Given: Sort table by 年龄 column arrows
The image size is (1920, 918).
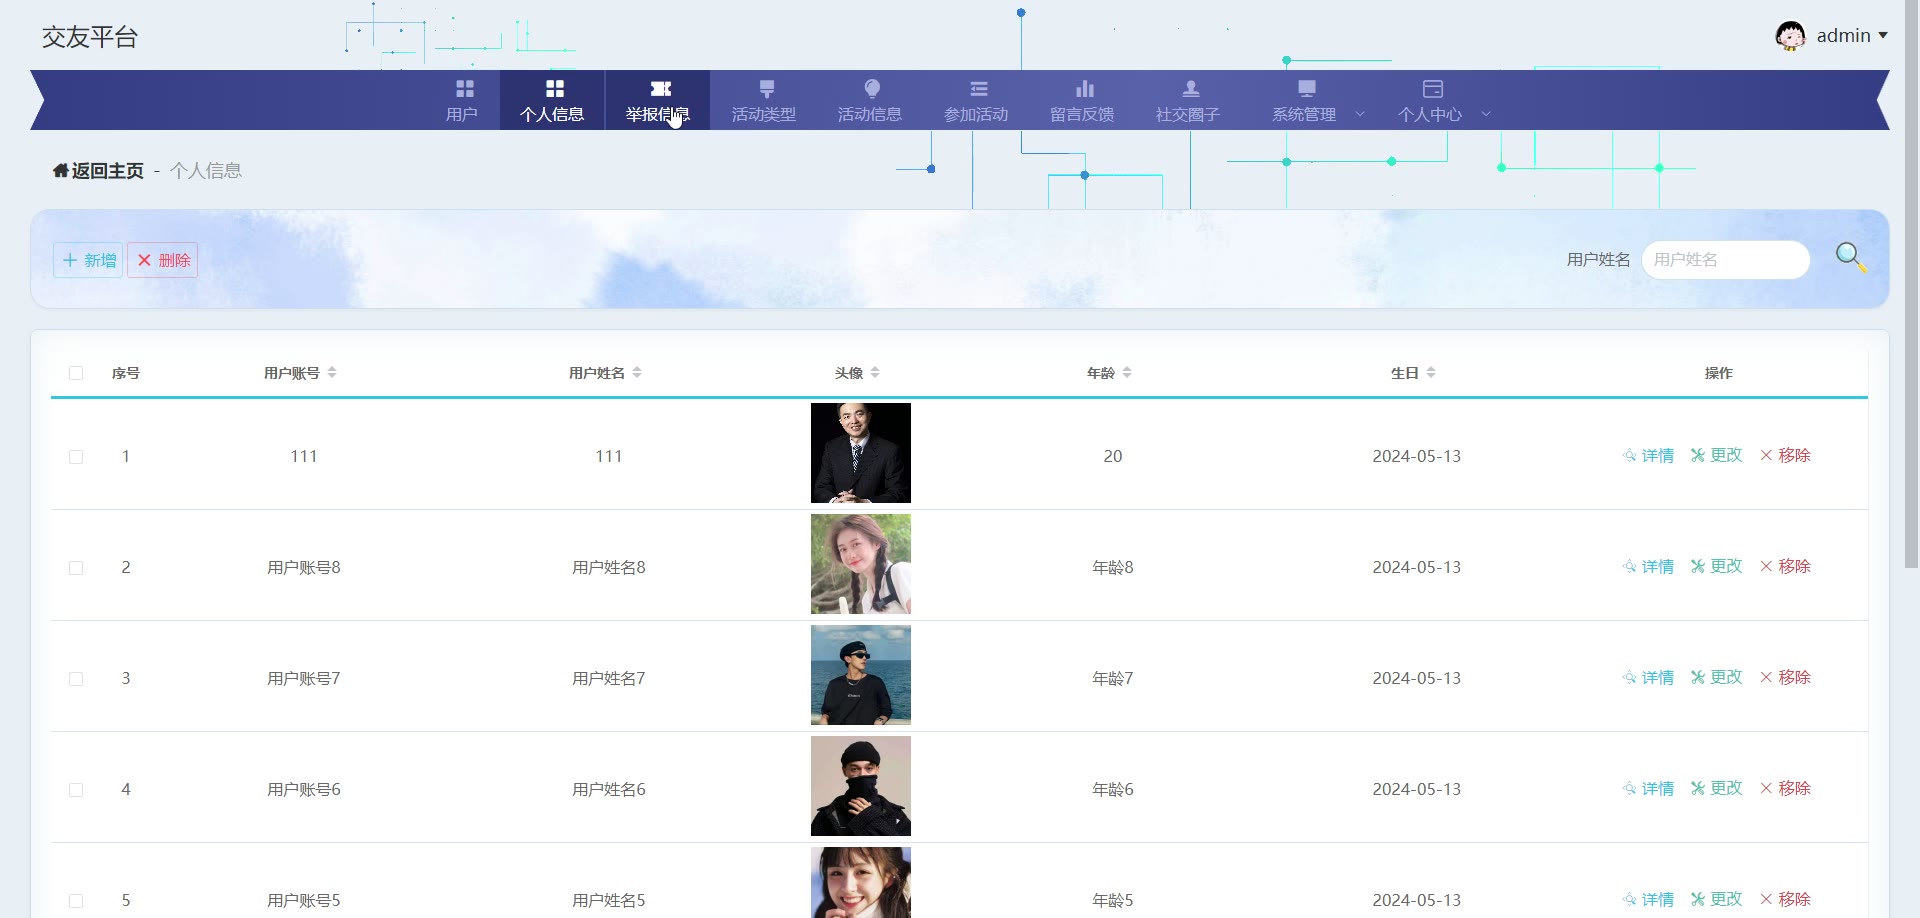Looking at the screenshot, I should pyautogui.click(x=1127, y=373).
